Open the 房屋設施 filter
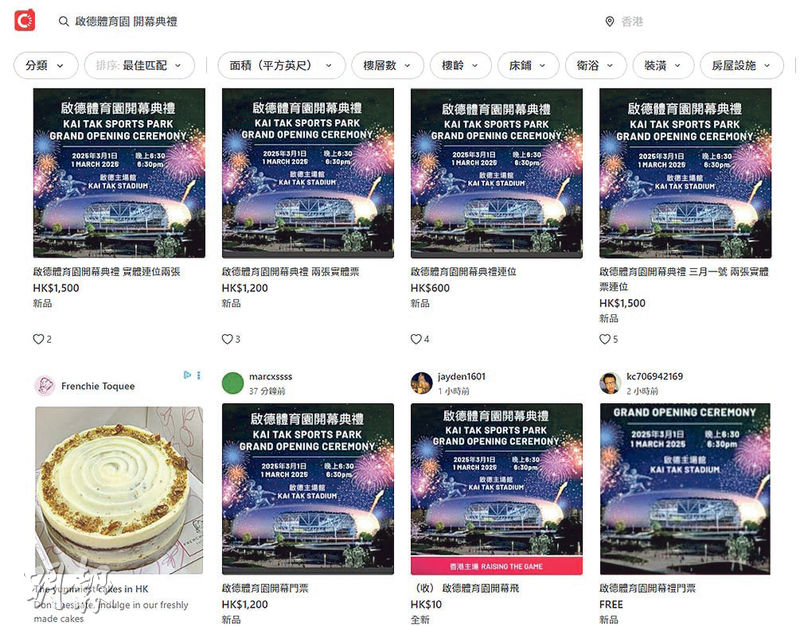Screen dimensions: 800x626 coord(742,65)
